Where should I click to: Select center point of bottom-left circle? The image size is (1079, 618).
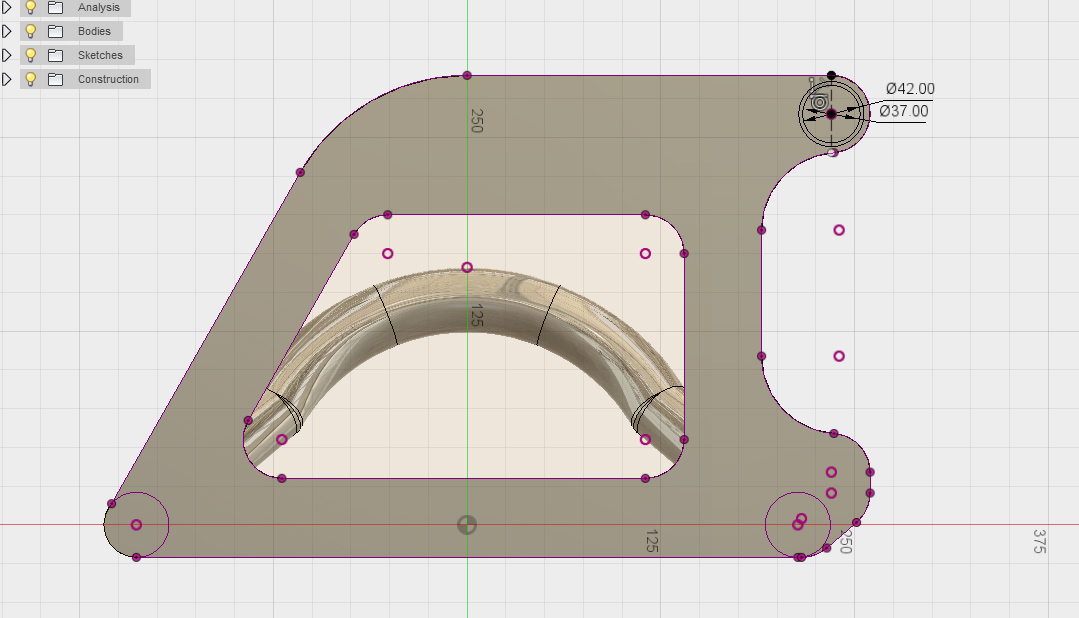(136, 525)
